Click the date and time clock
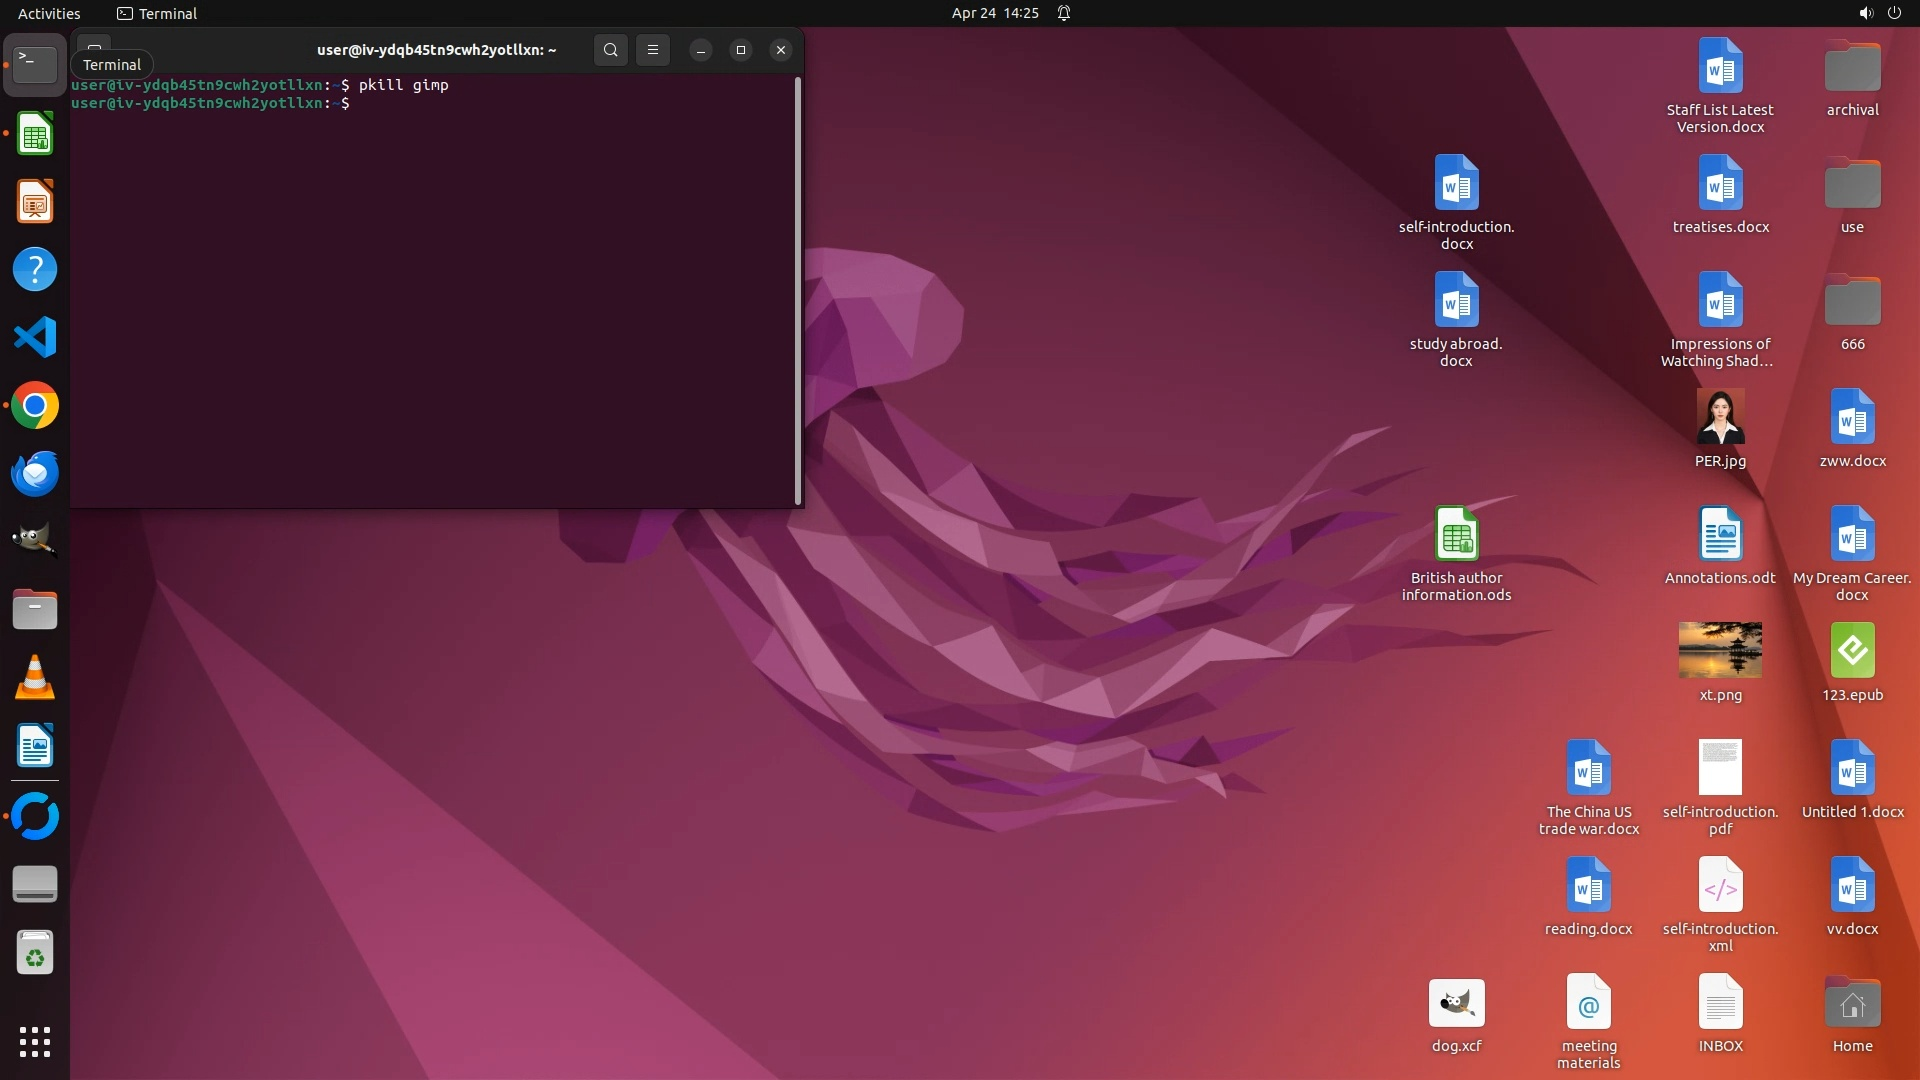The image size is (1920, 1080). [994, 13]
